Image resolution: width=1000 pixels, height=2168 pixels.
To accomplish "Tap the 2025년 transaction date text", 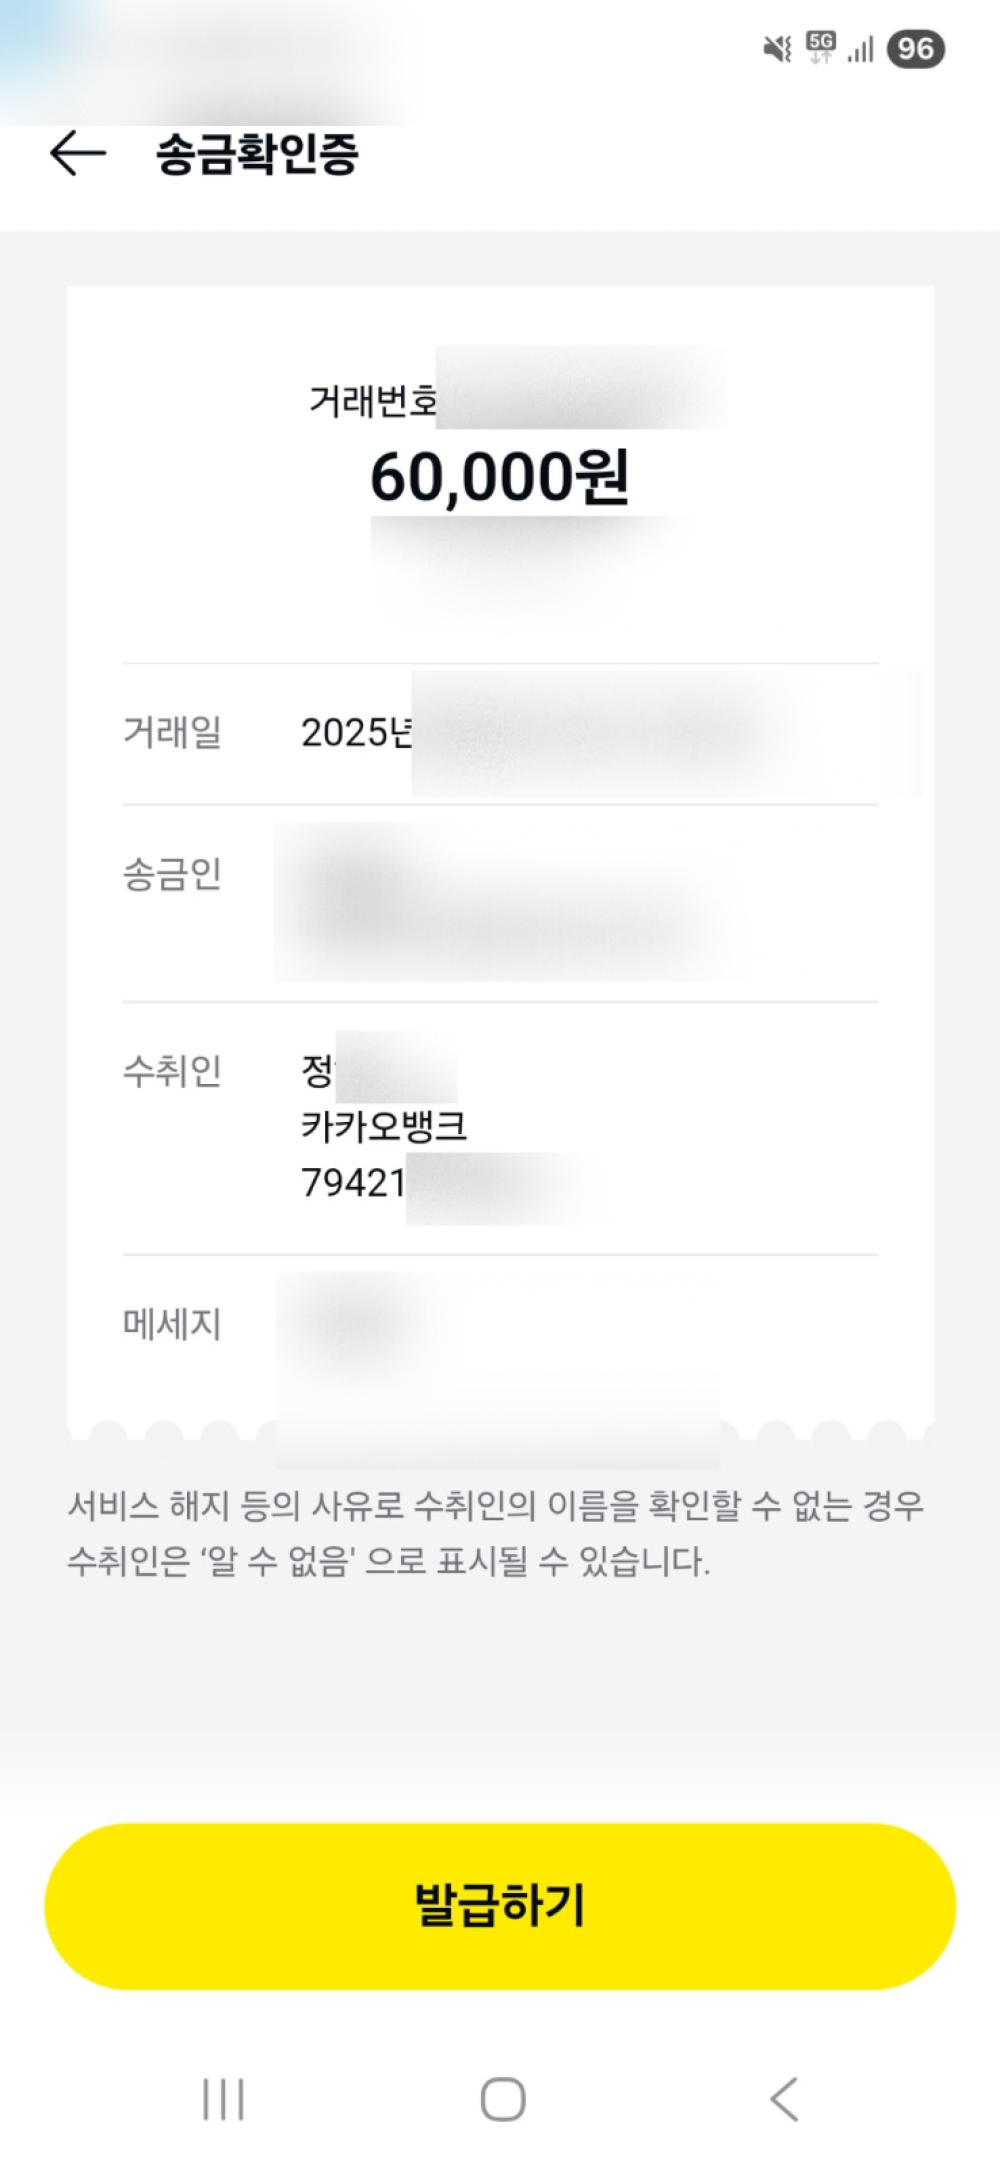I will [356, 733].
